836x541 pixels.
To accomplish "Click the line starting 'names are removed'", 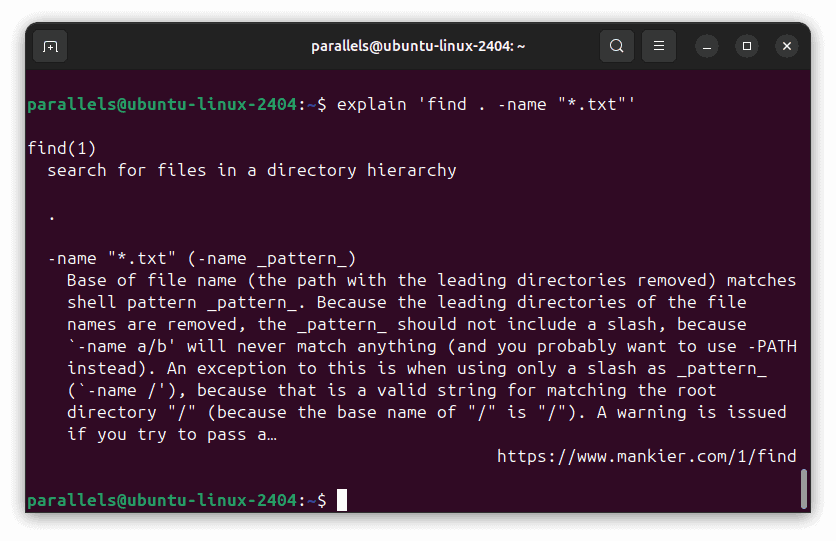I will [x=407, y=325].
